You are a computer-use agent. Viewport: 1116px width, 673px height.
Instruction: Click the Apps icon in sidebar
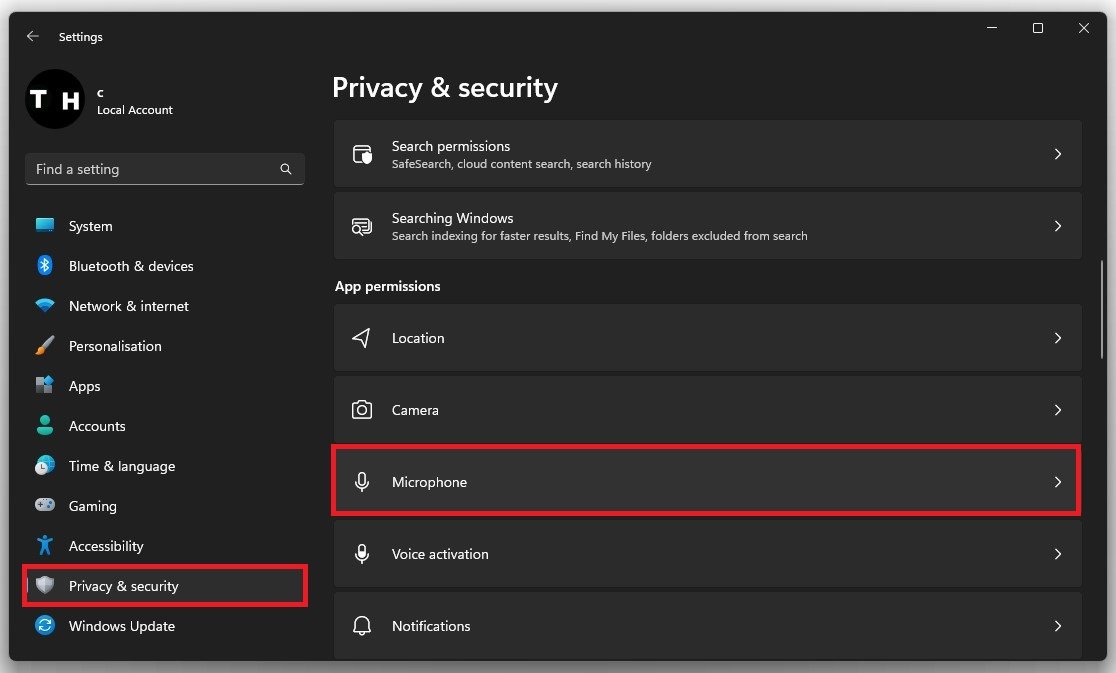click(x=45, y=385)
